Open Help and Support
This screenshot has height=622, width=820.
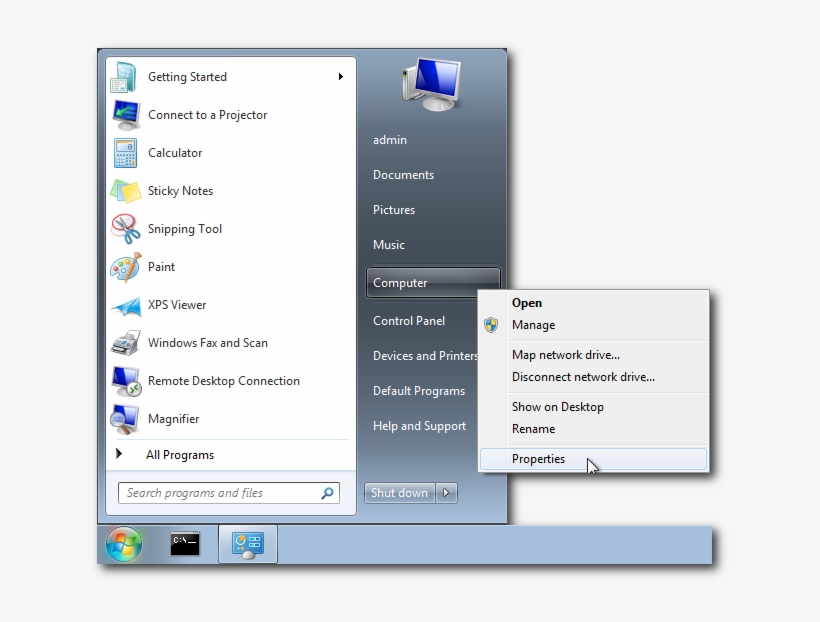pos(419,426)
